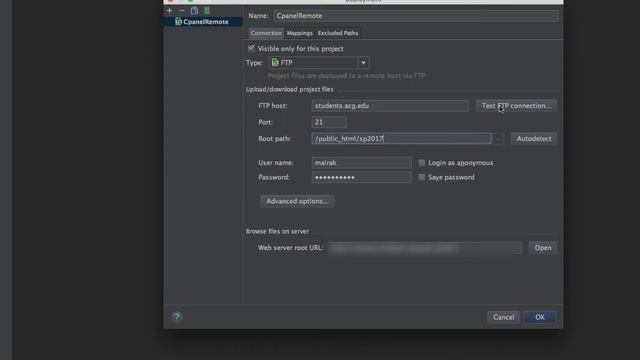Viewport: 640px width, 360px height.
Task: Click Test FTP connection button
Action: (516, 106)
